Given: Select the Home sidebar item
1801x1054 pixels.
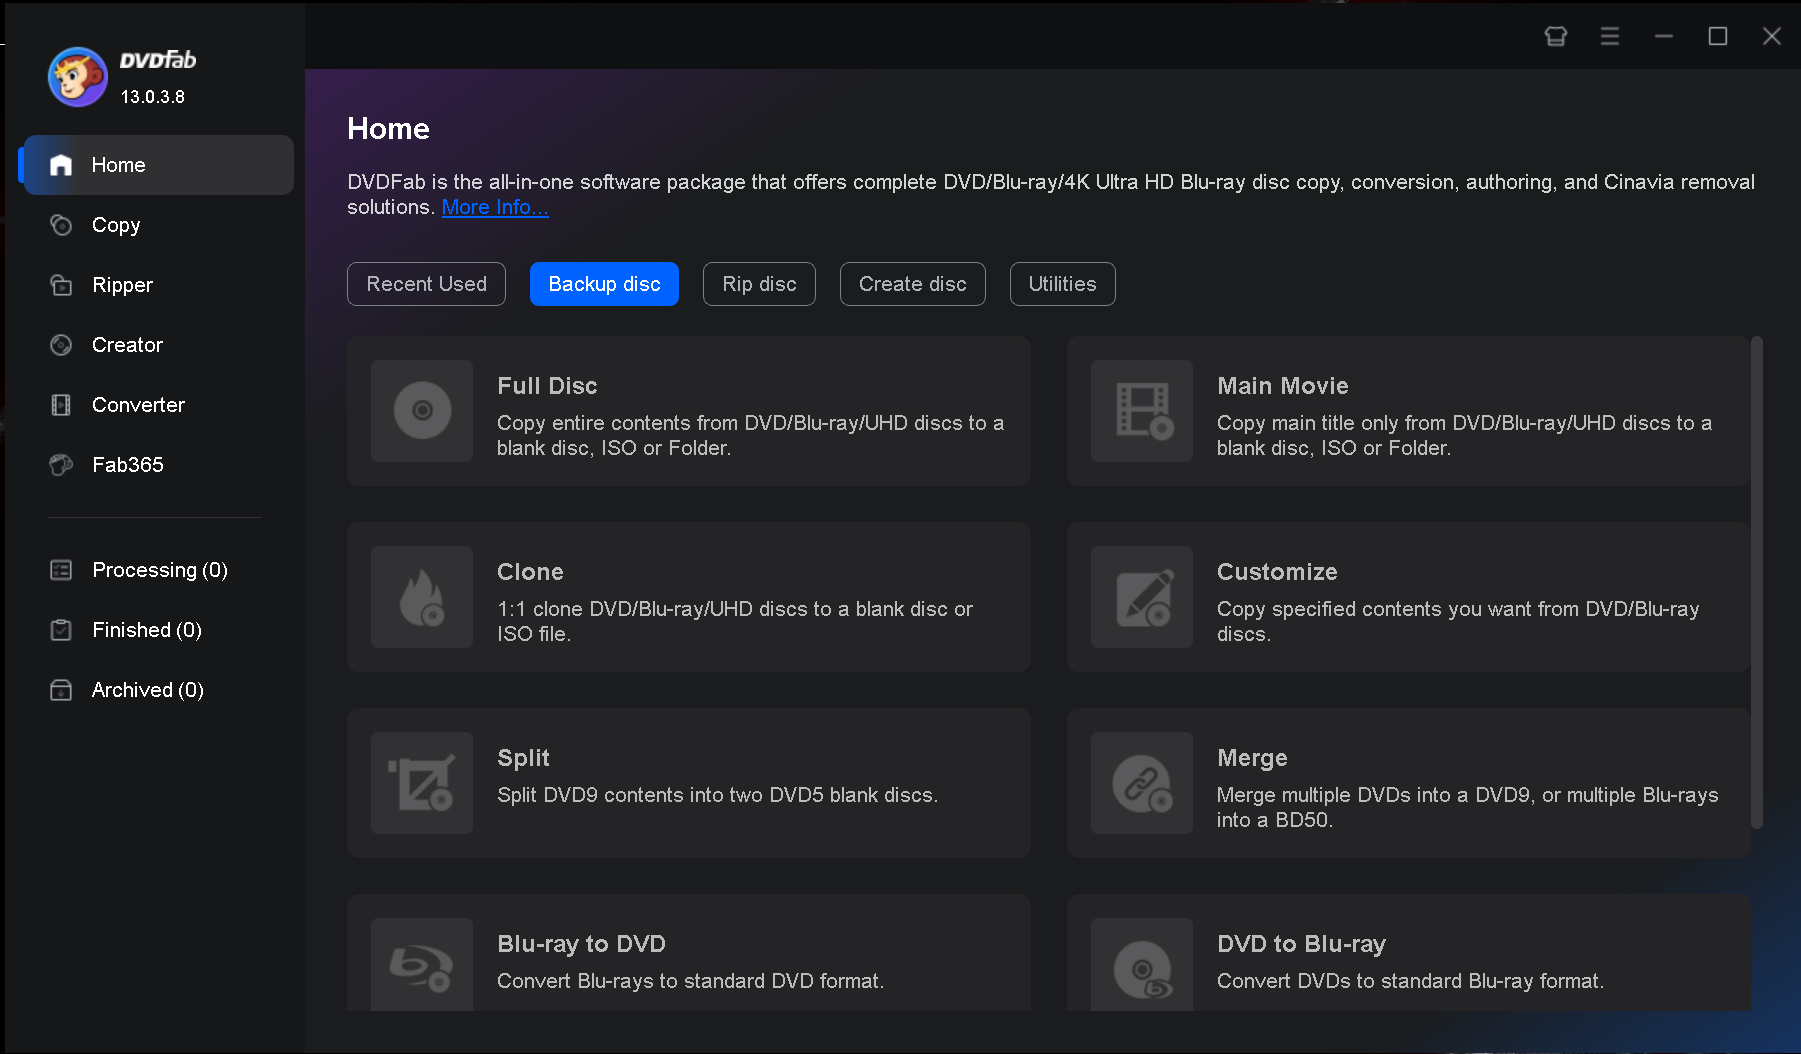Looking at the screenshot, I should (x=158, y=165).
